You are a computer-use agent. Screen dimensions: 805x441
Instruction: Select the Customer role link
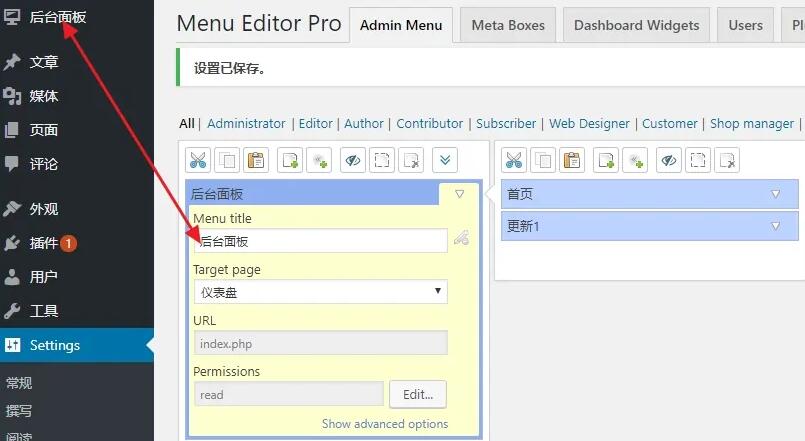tap(669, 124)
